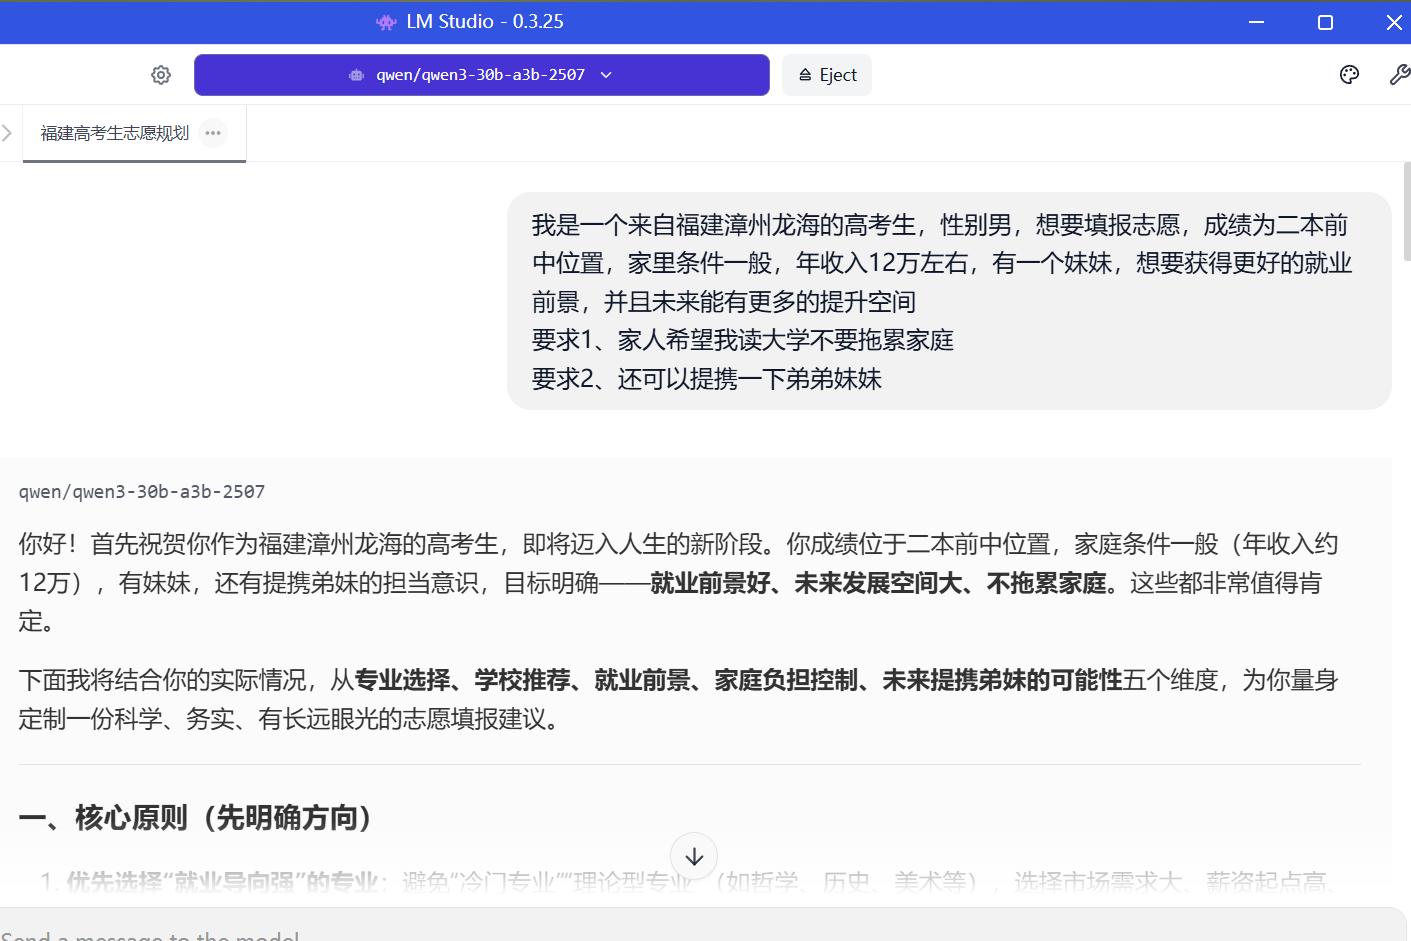Expand the left sidebar chevron
Viewport: 1411px width, 941px height.
coord(7,133)
